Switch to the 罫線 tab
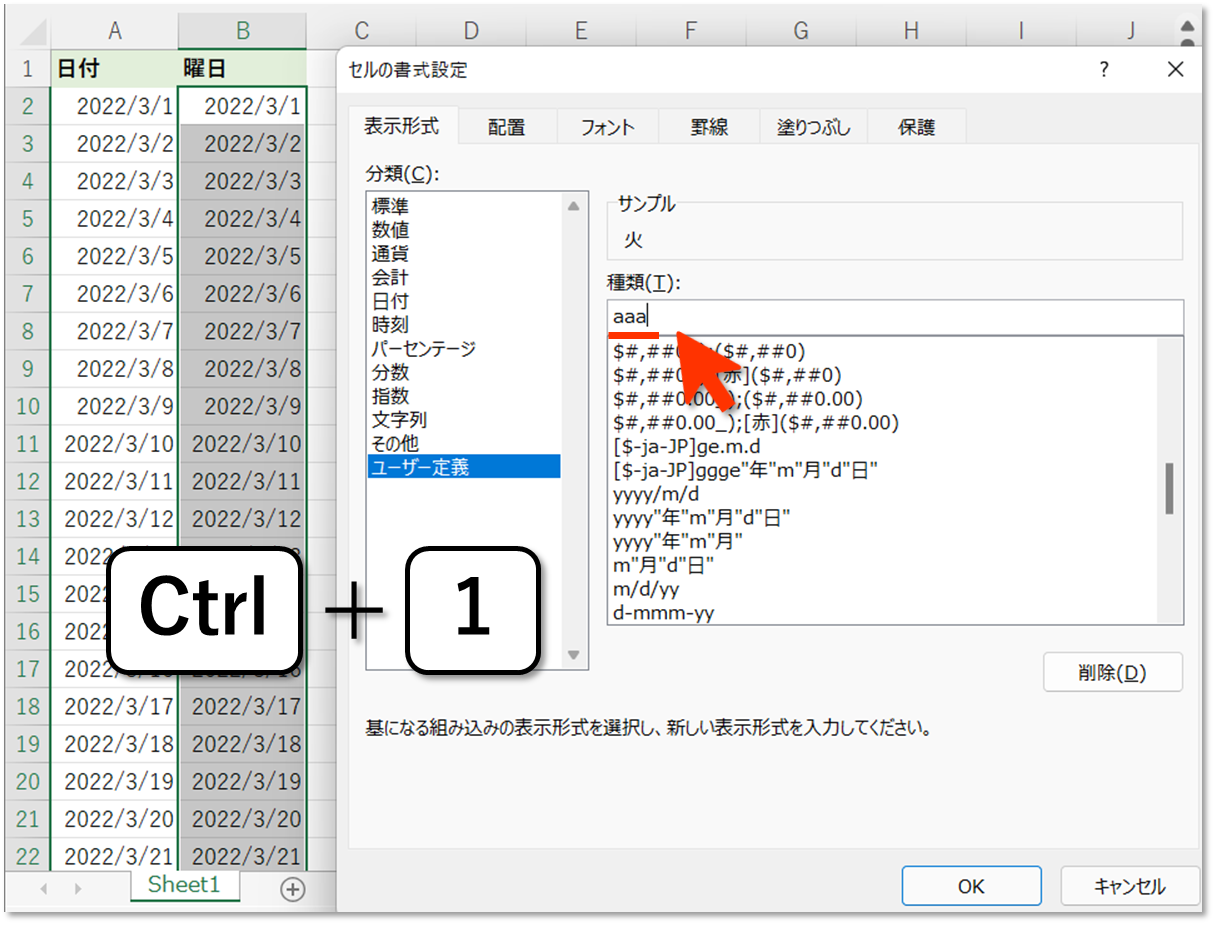 pyautogui.click(x=709, y=127)
